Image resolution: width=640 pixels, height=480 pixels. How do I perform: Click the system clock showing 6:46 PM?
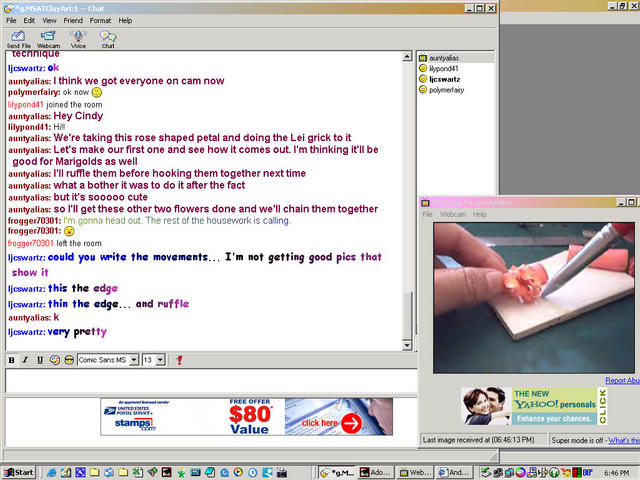[x=616, y=473]
